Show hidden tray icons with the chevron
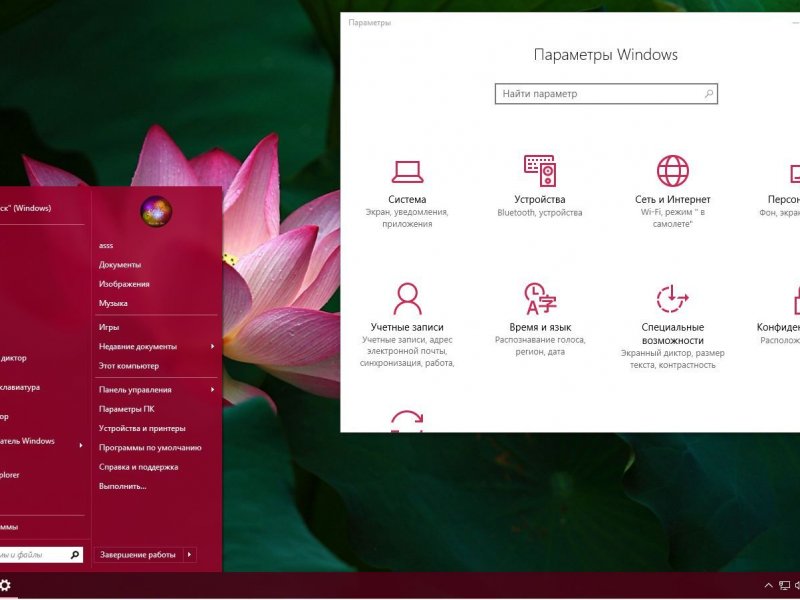Screen dimensions: 800x600 tap(768, 586)
